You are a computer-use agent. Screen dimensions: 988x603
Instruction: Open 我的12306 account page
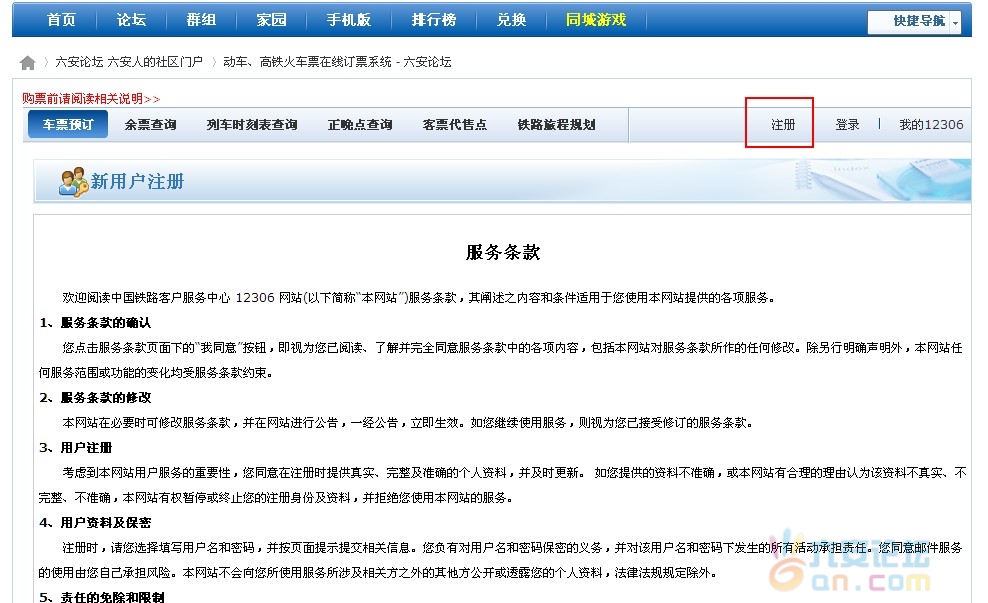click(929, 125)
